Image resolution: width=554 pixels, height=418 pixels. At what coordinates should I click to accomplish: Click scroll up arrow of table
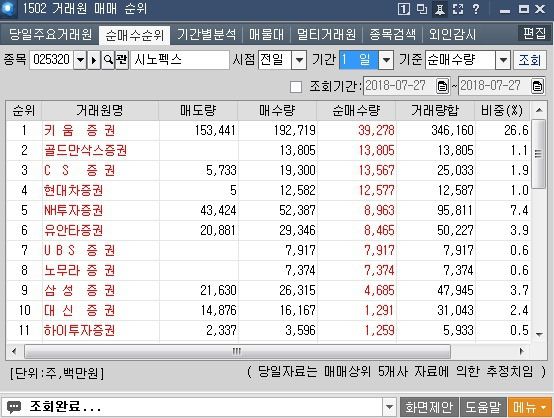pyautogui.click(x=539, y=110)
